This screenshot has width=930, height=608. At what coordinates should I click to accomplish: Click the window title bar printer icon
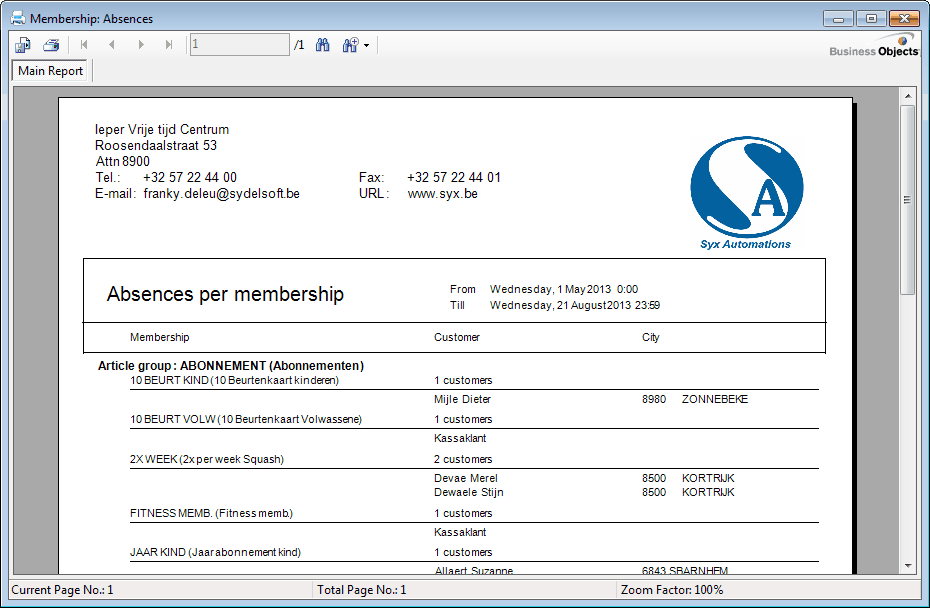[18, 19]
